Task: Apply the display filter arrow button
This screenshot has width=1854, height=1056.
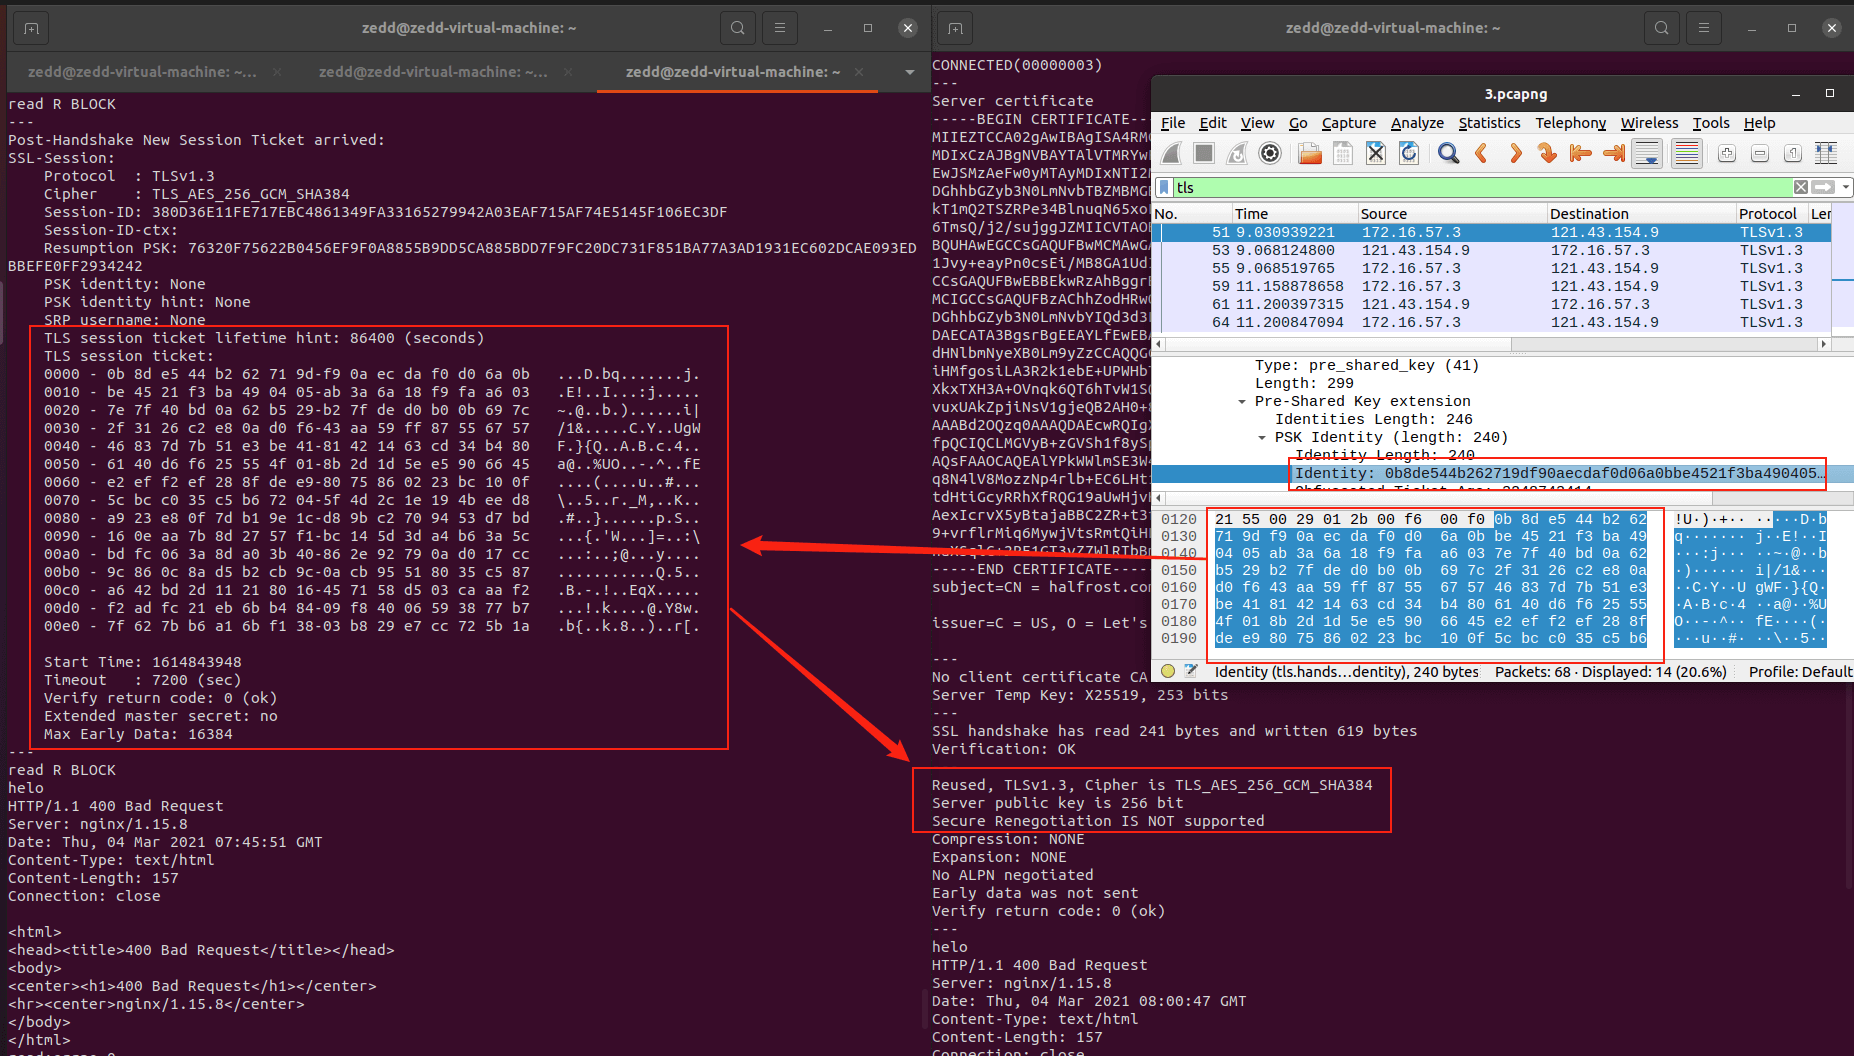Action: (1823, 187)
